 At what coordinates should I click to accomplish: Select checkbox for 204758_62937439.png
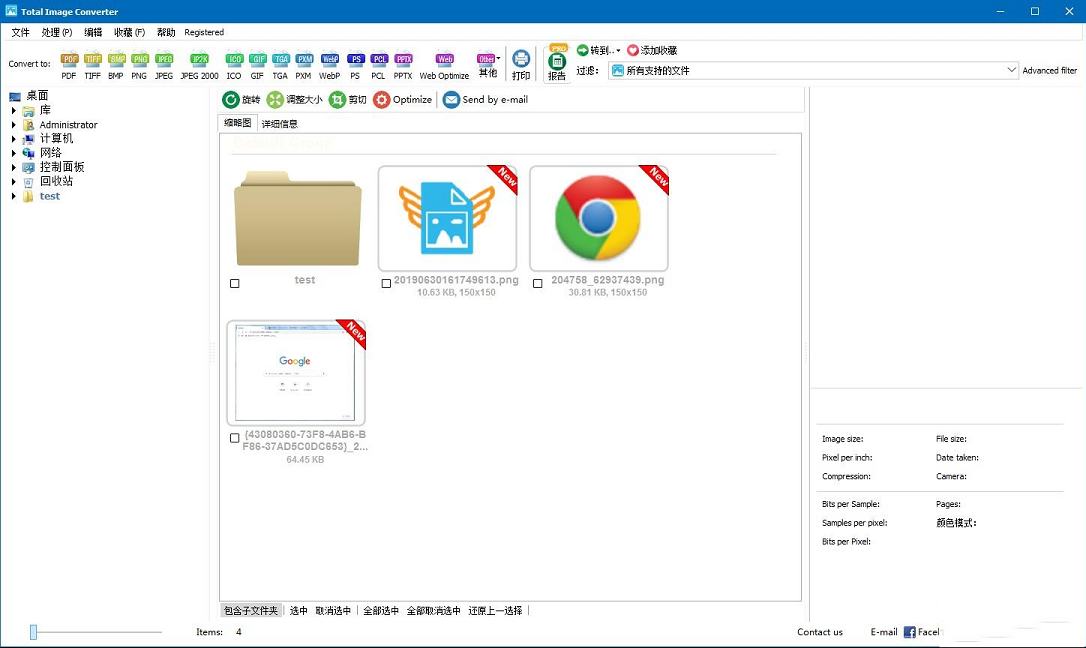pos(538,284)
